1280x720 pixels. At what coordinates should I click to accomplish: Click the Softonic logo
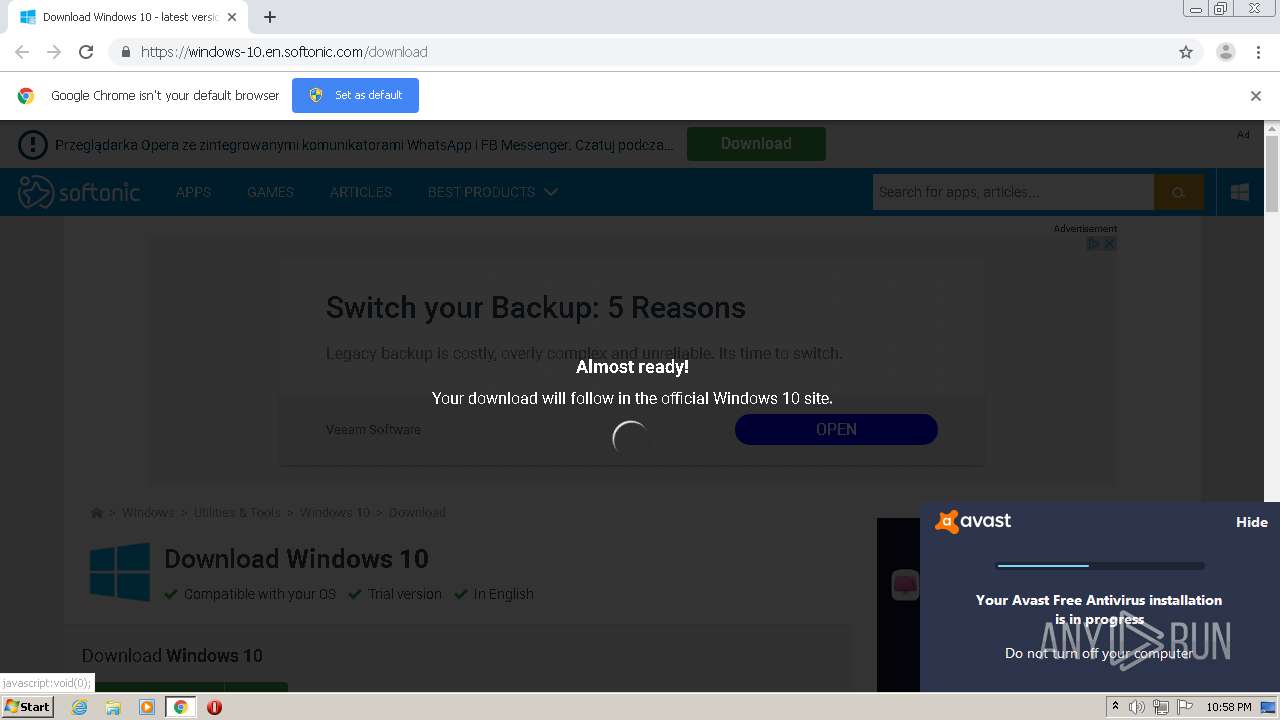click(x=79, y=192)
